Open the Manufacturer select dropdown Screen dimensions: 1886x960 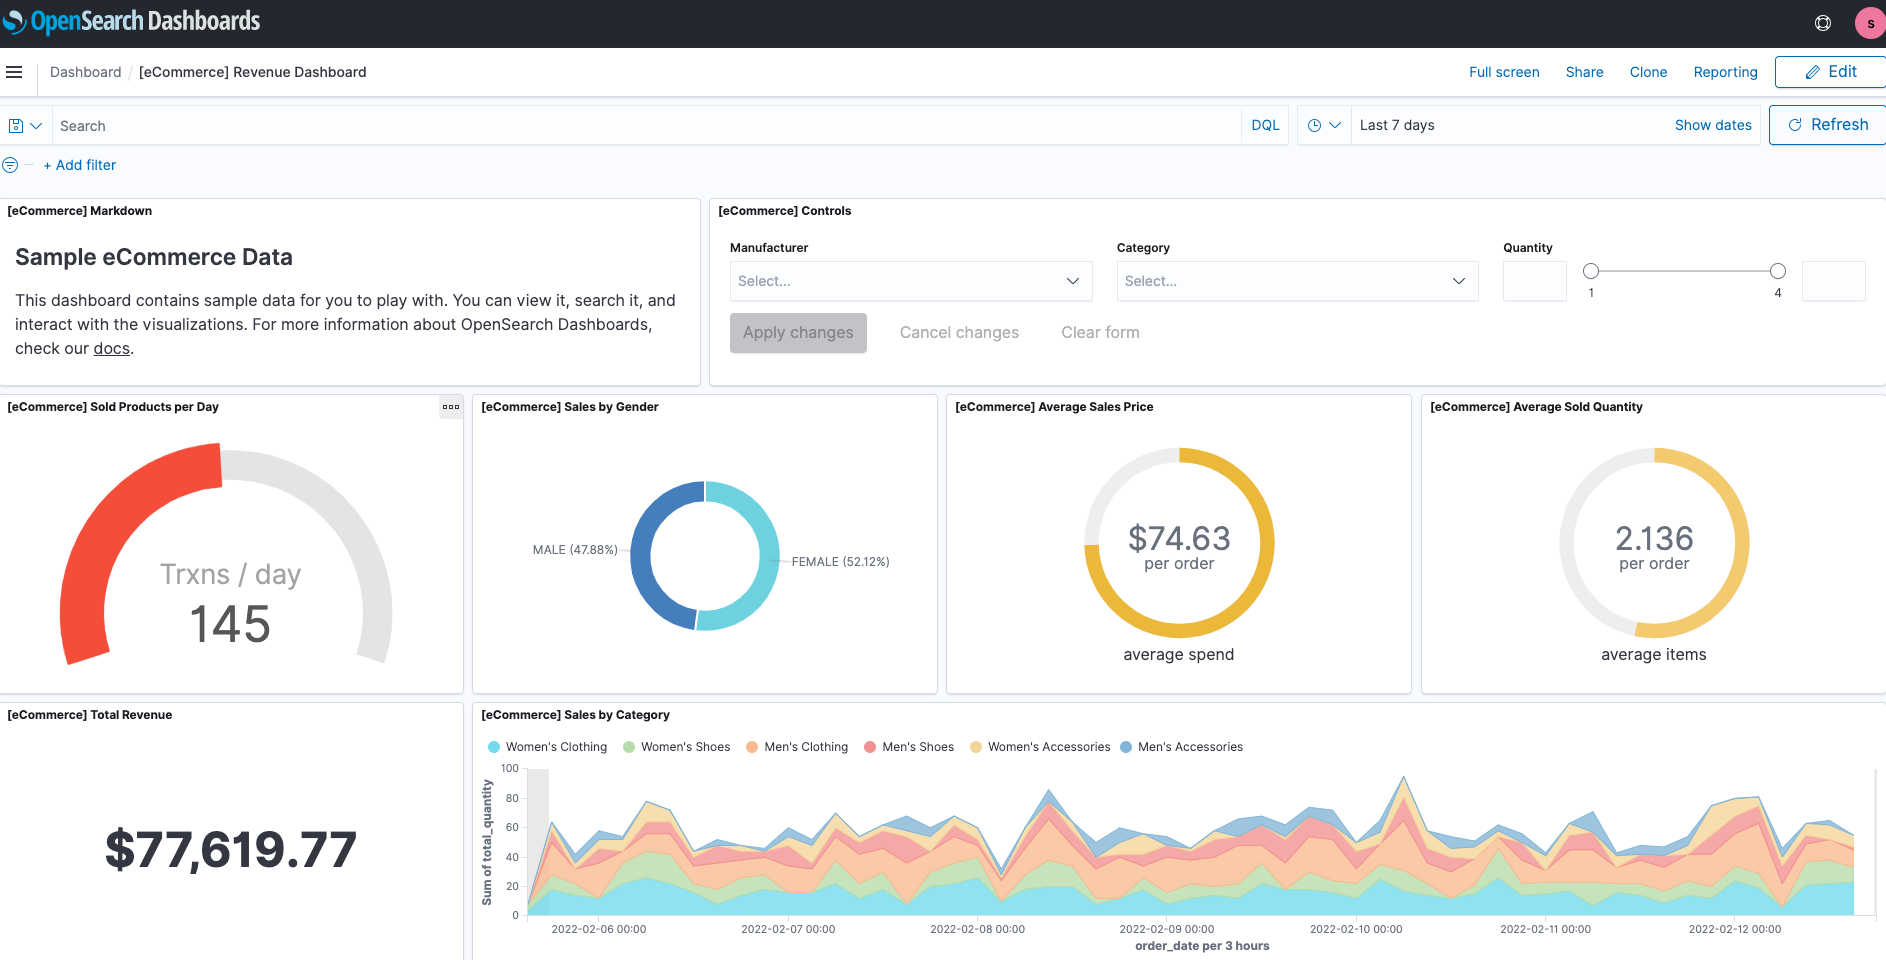pyautogui.click(x=909, y=281)
